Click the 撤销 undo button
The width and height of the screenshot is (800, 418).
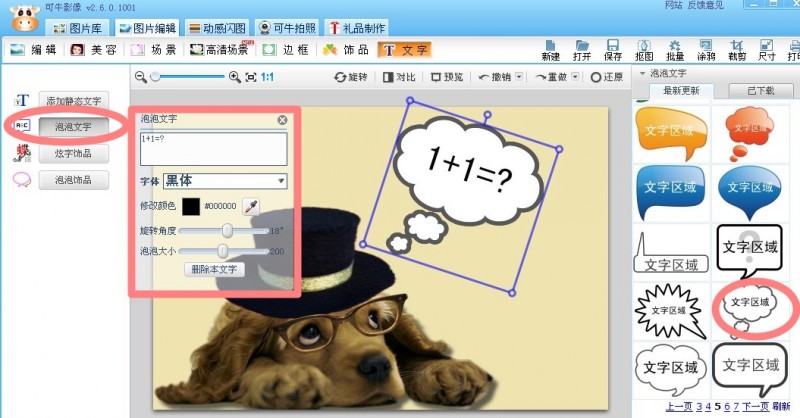point(494,77)
